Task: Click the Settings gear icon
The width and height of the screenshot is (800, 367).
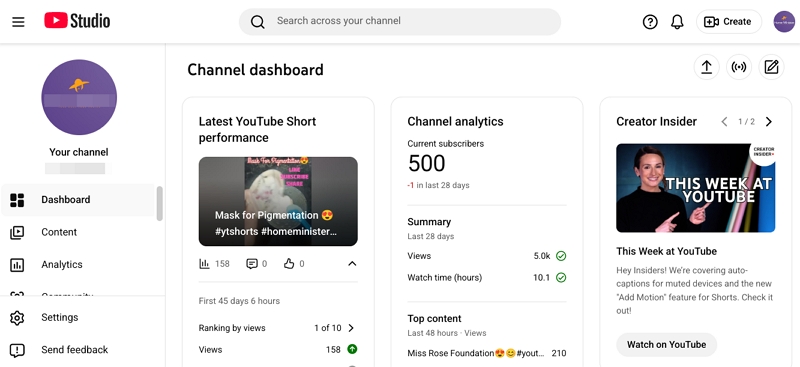Action: [17, 317]
